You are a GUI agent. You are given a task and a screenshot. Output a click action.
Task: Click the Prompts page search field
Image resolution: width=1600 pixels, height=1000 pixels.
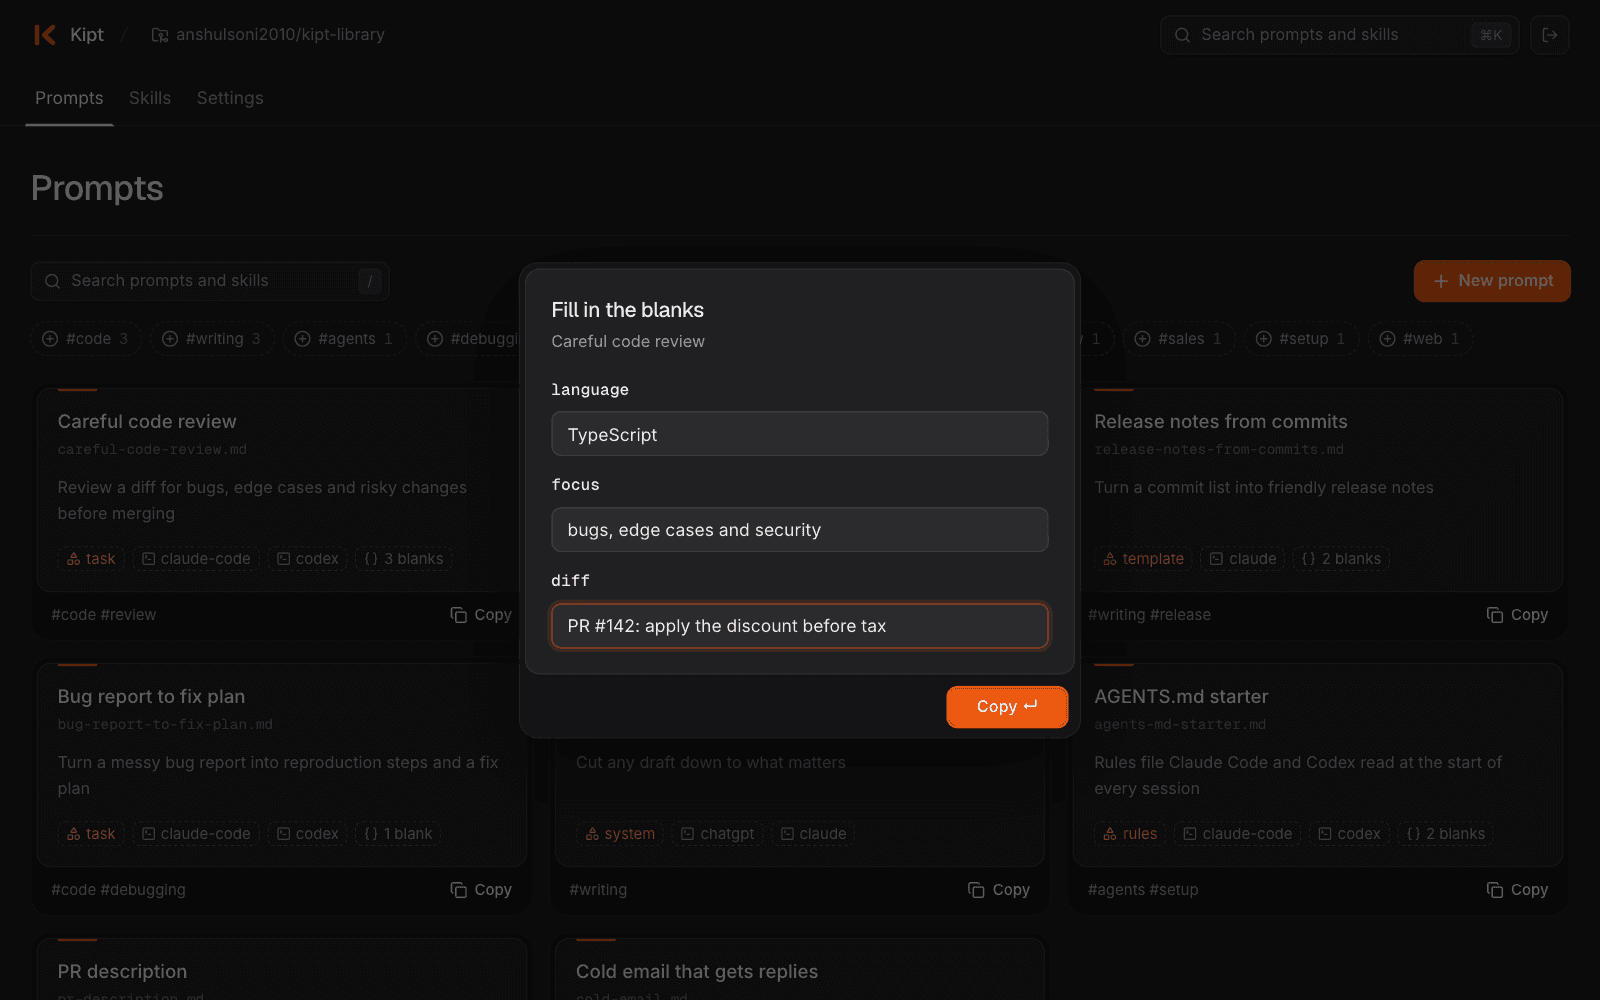coord(210,281)
